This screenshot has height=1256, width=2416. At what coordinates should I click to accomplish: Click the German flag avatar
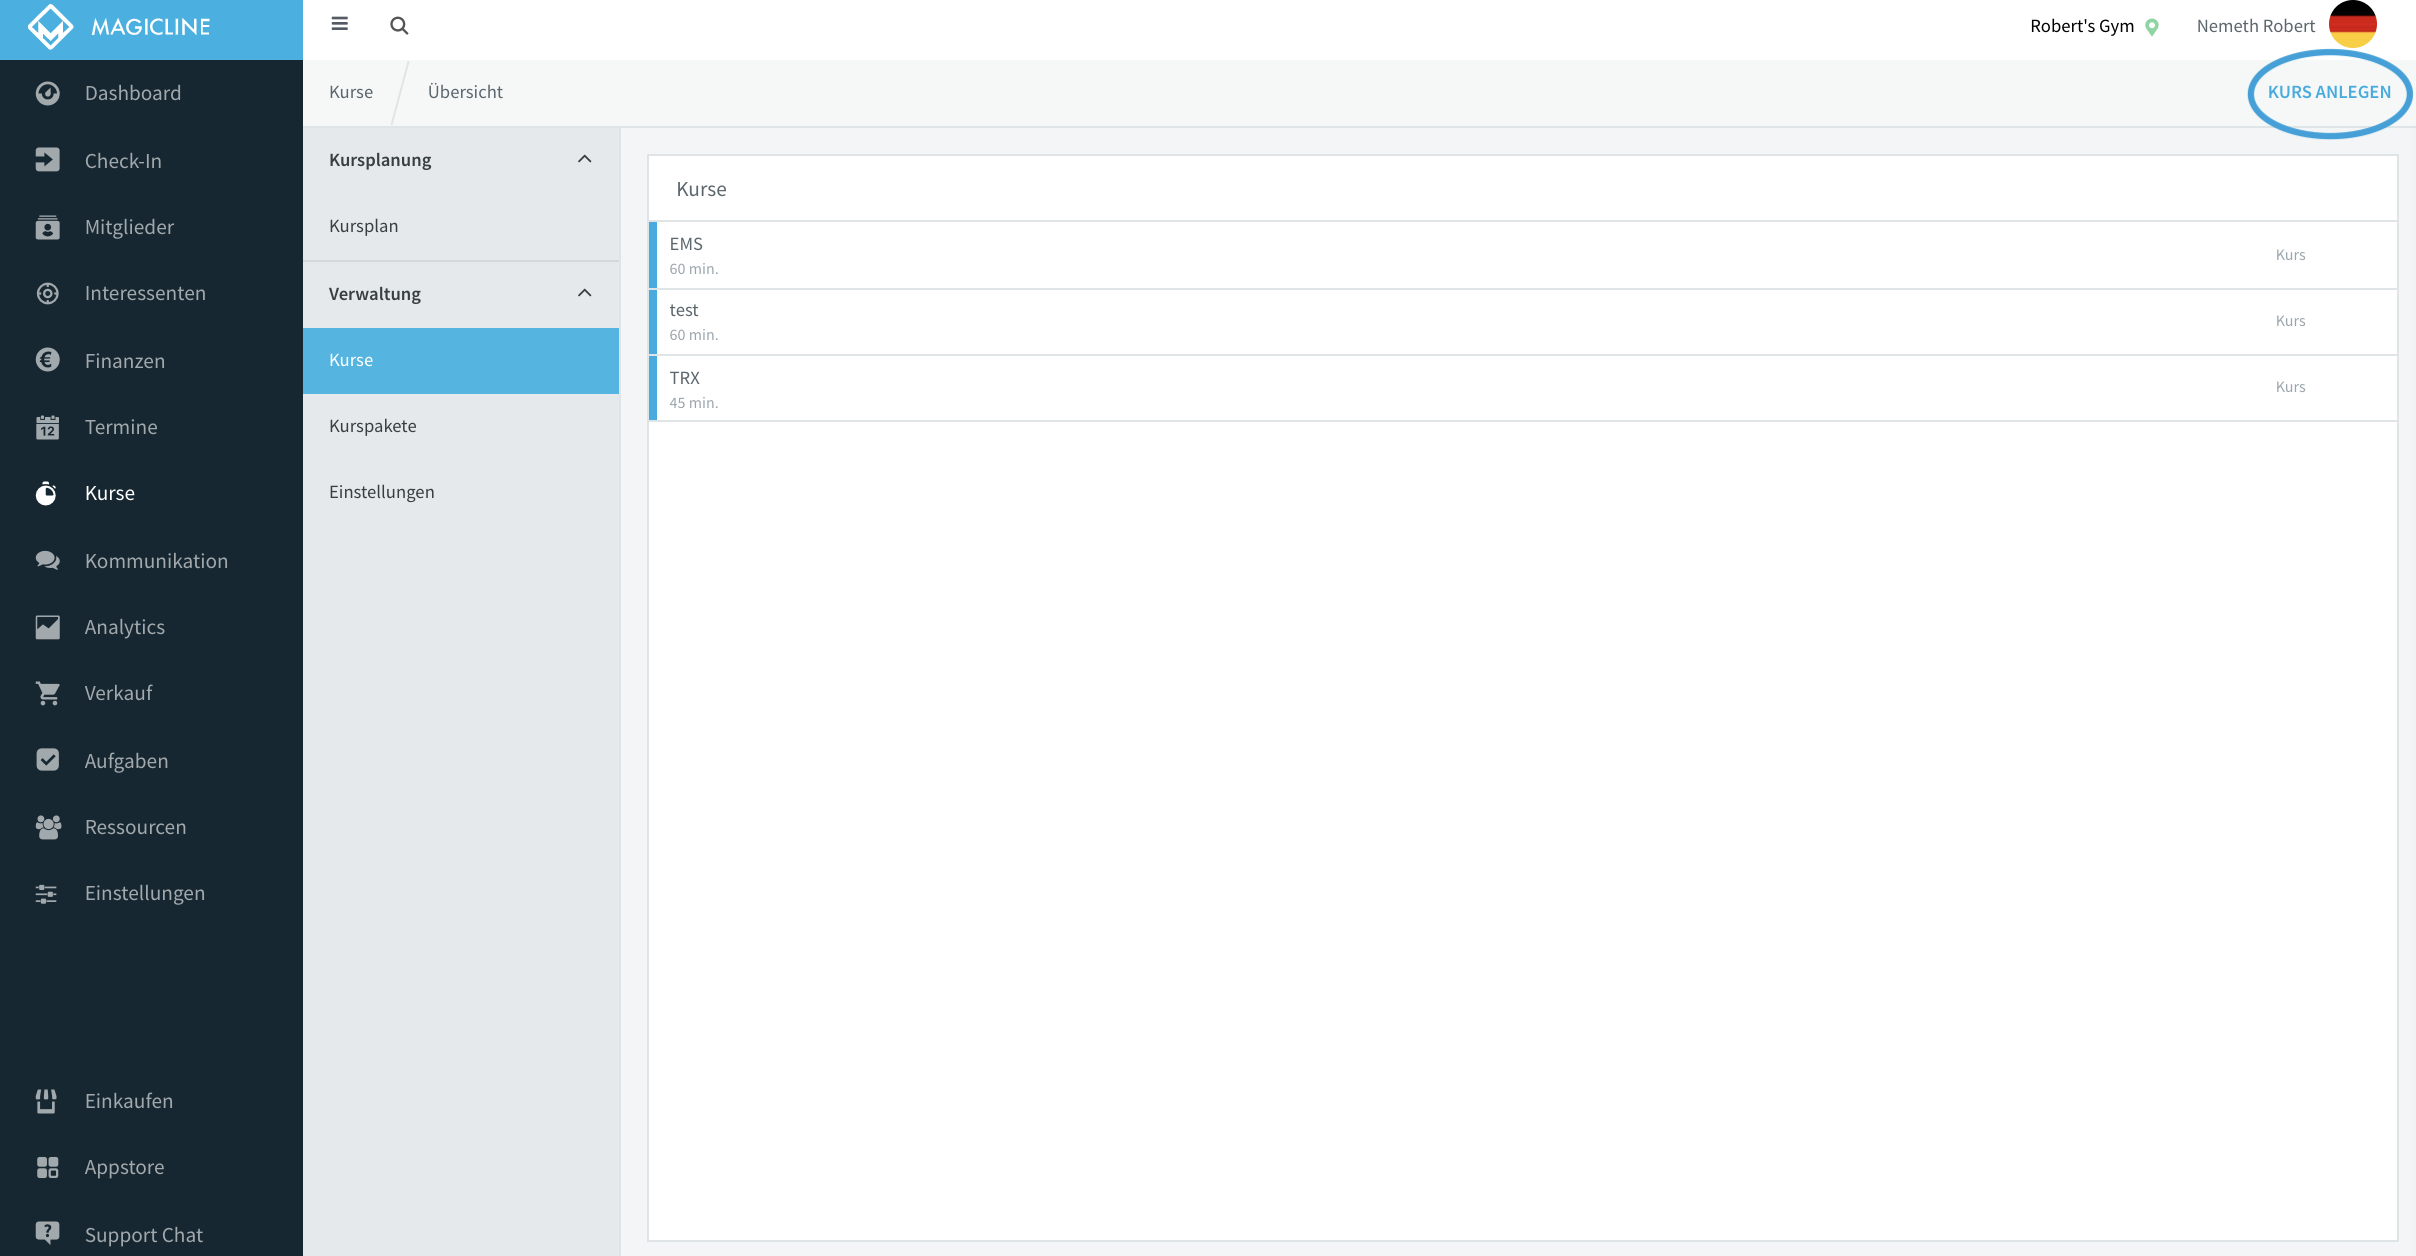click(x=2352, y=24)
